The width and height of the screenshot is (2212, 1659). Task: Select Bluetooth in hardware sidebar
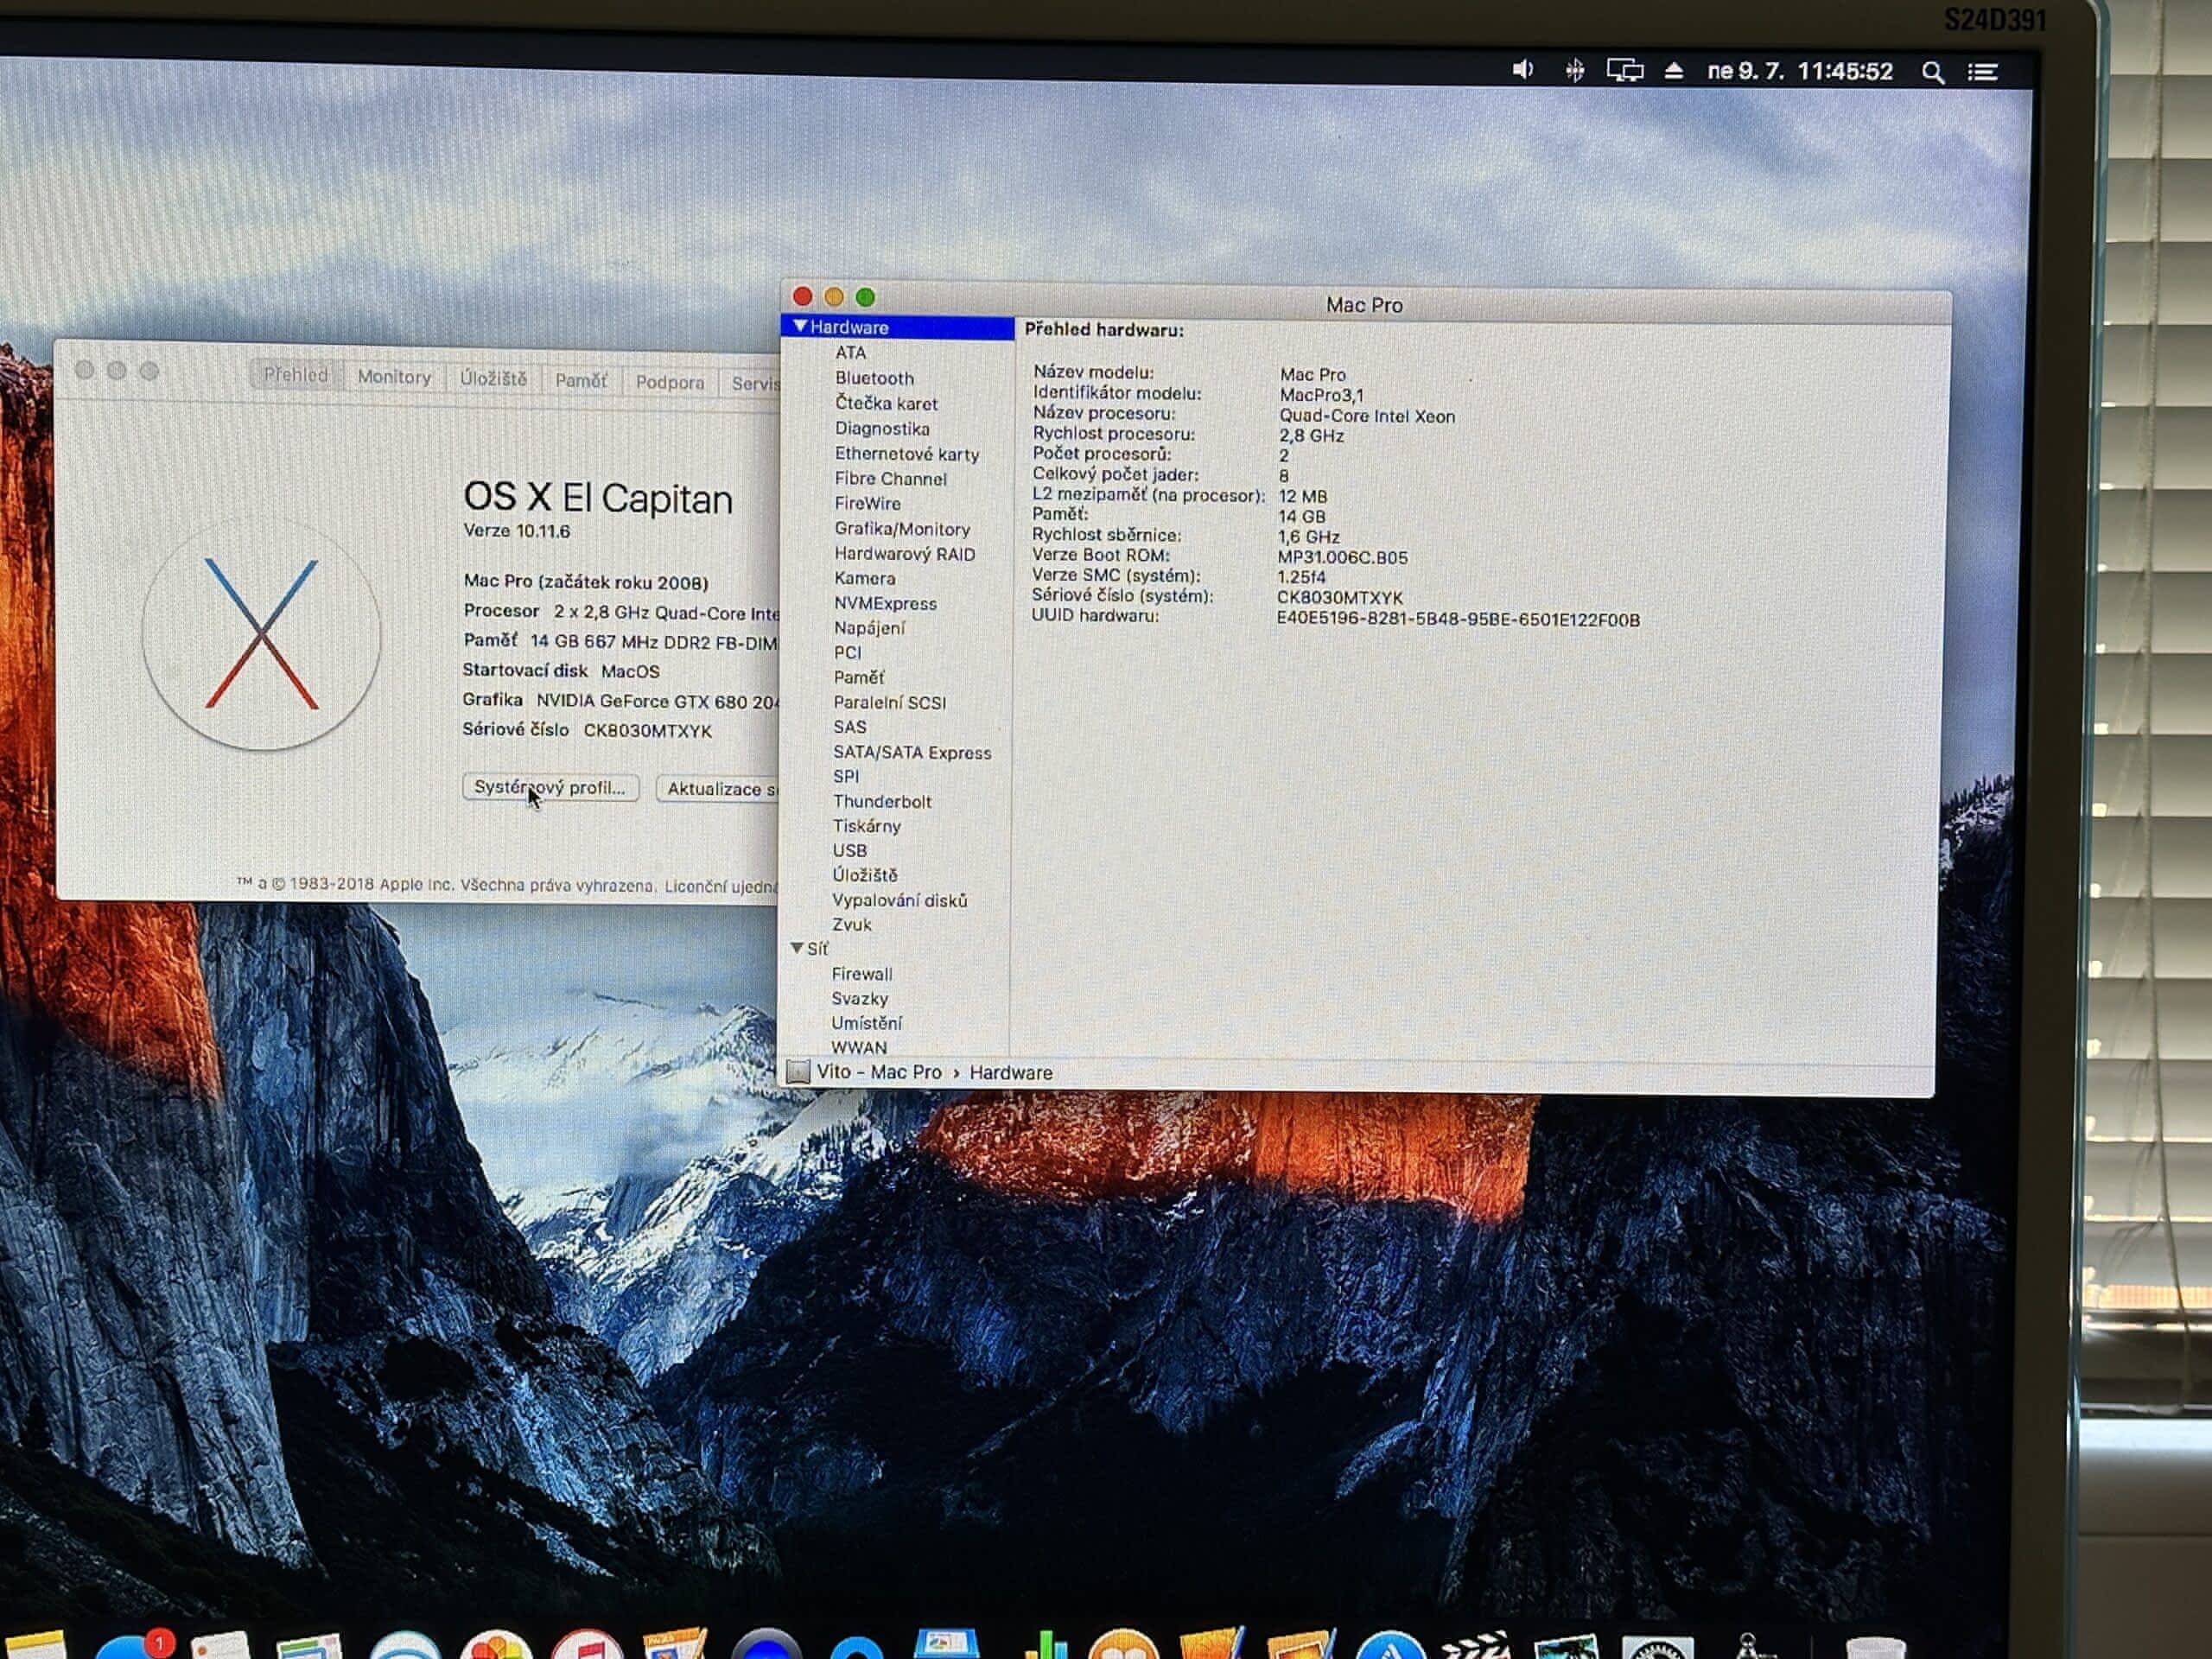coord(874,378)
